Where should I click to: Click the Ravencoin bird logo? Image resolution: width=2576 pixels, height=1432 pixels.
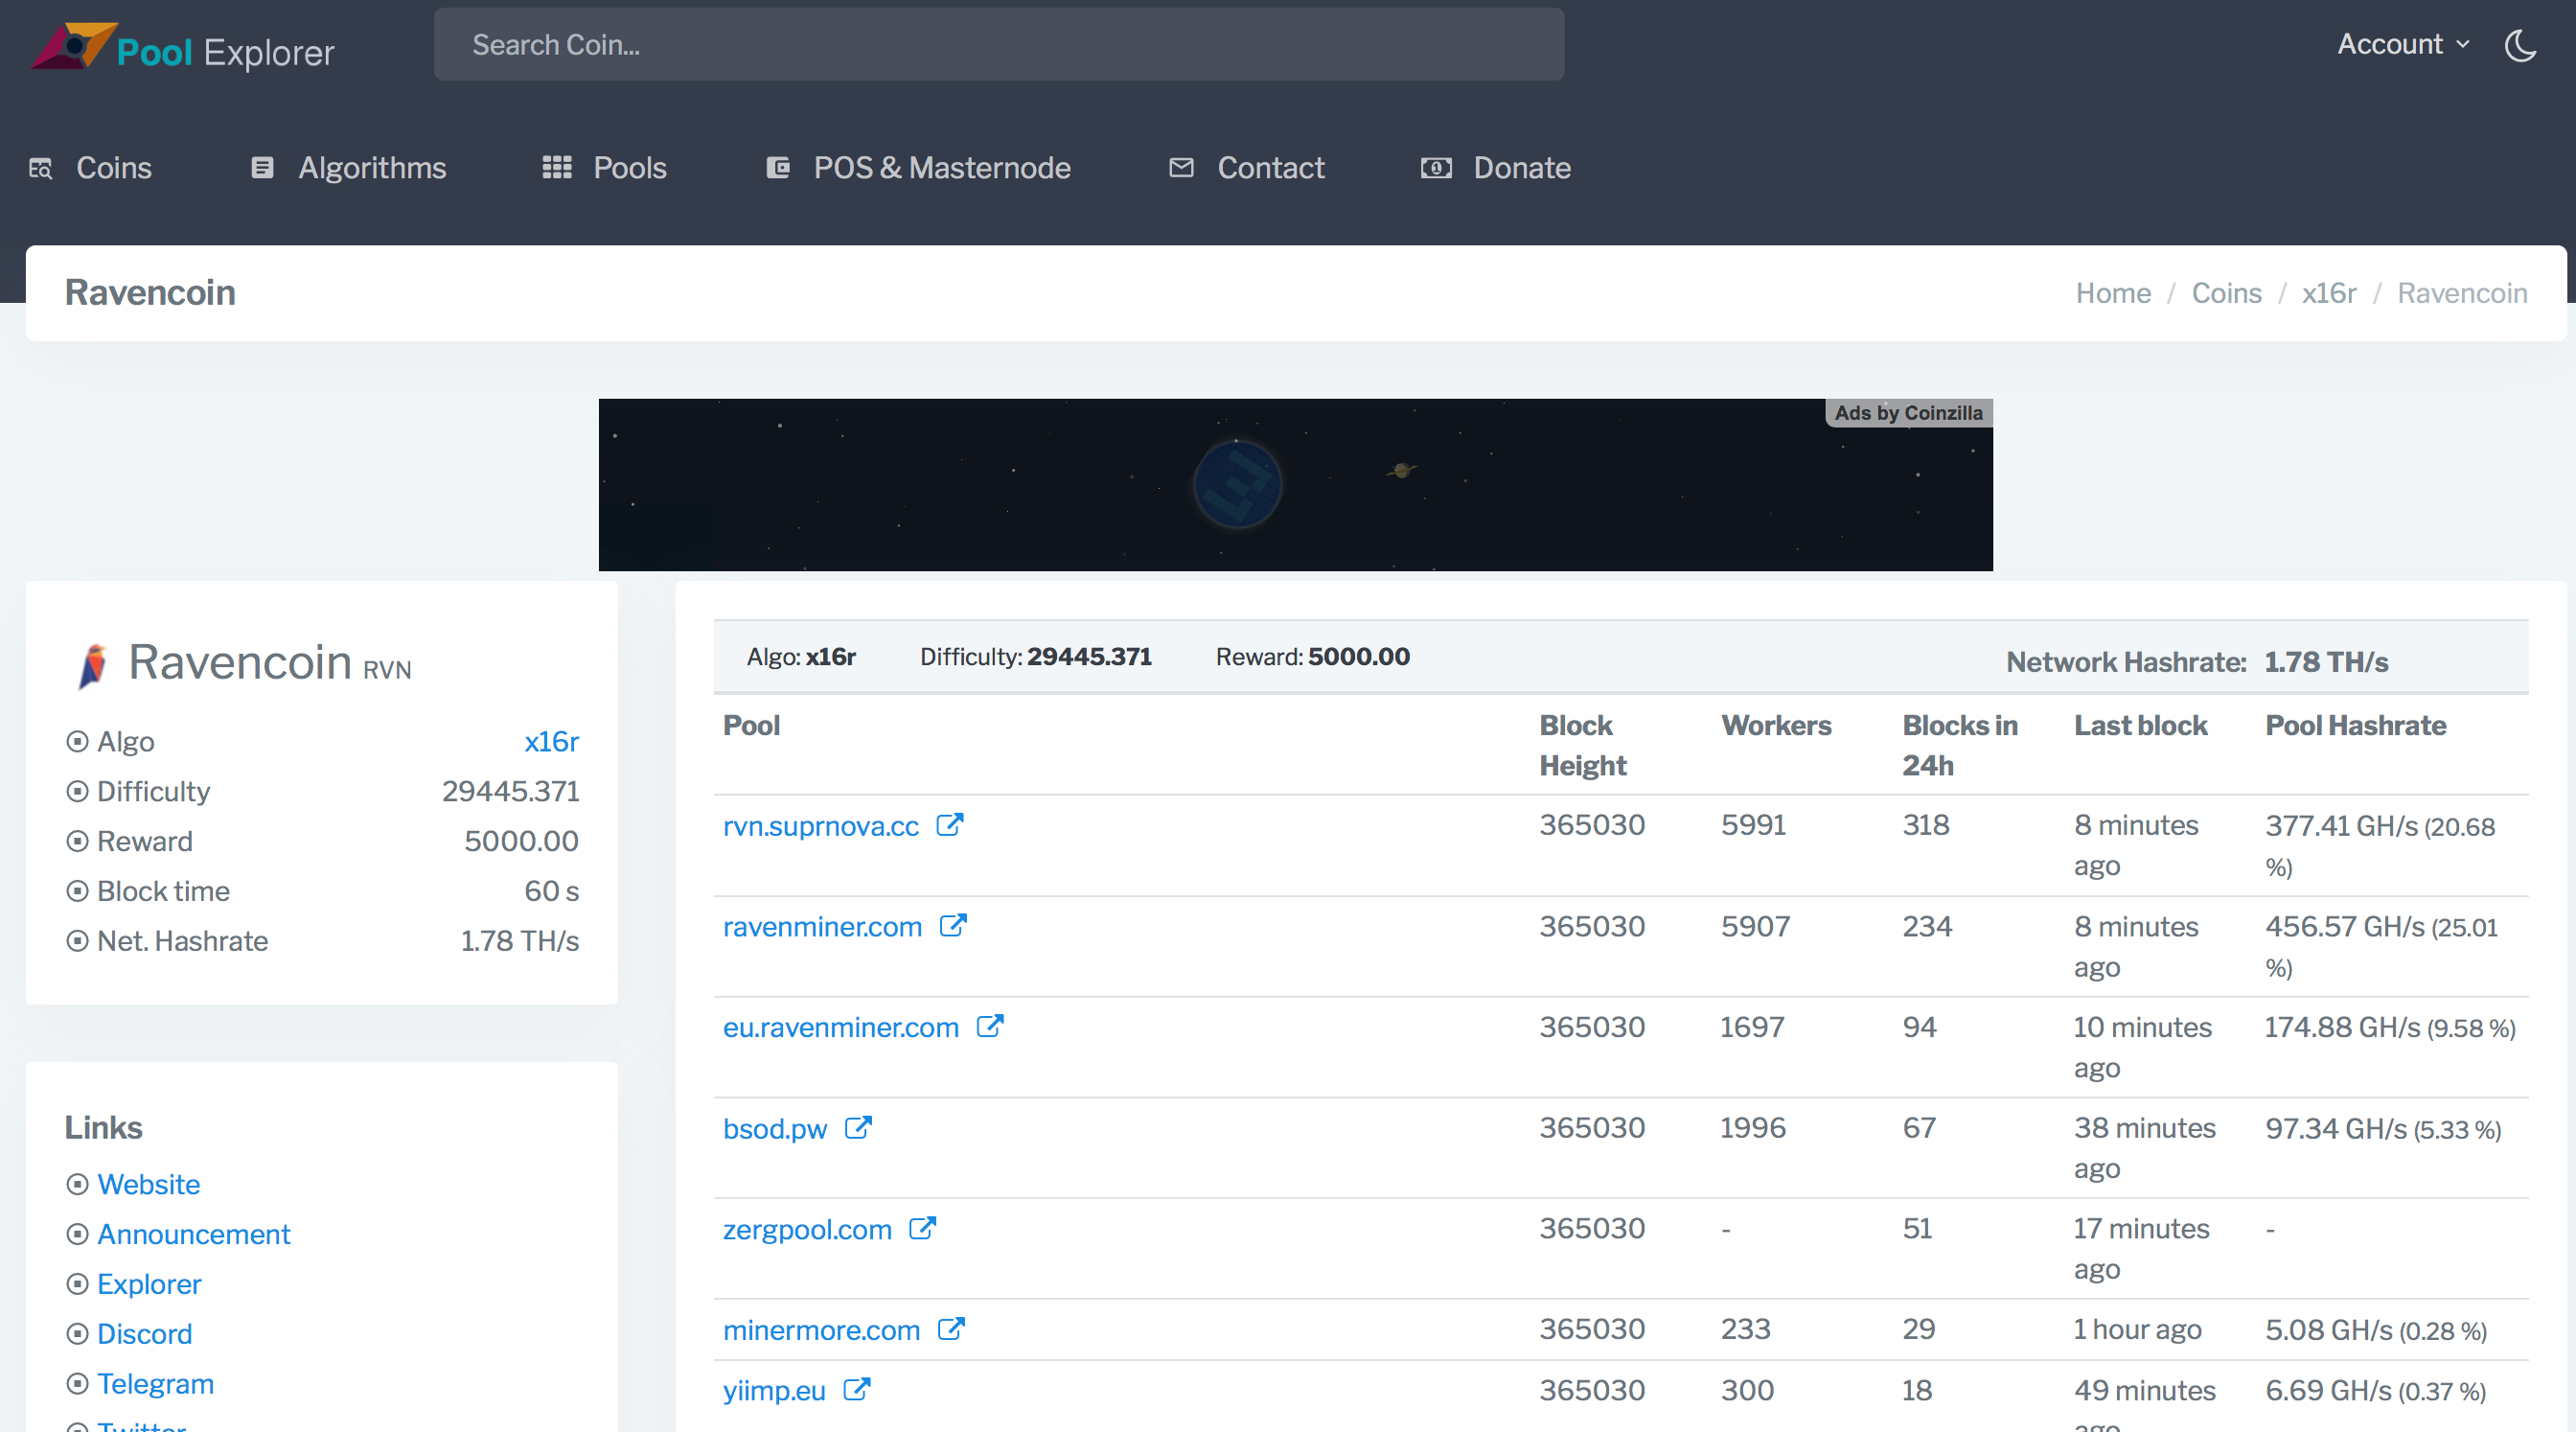tap(92, 665)
